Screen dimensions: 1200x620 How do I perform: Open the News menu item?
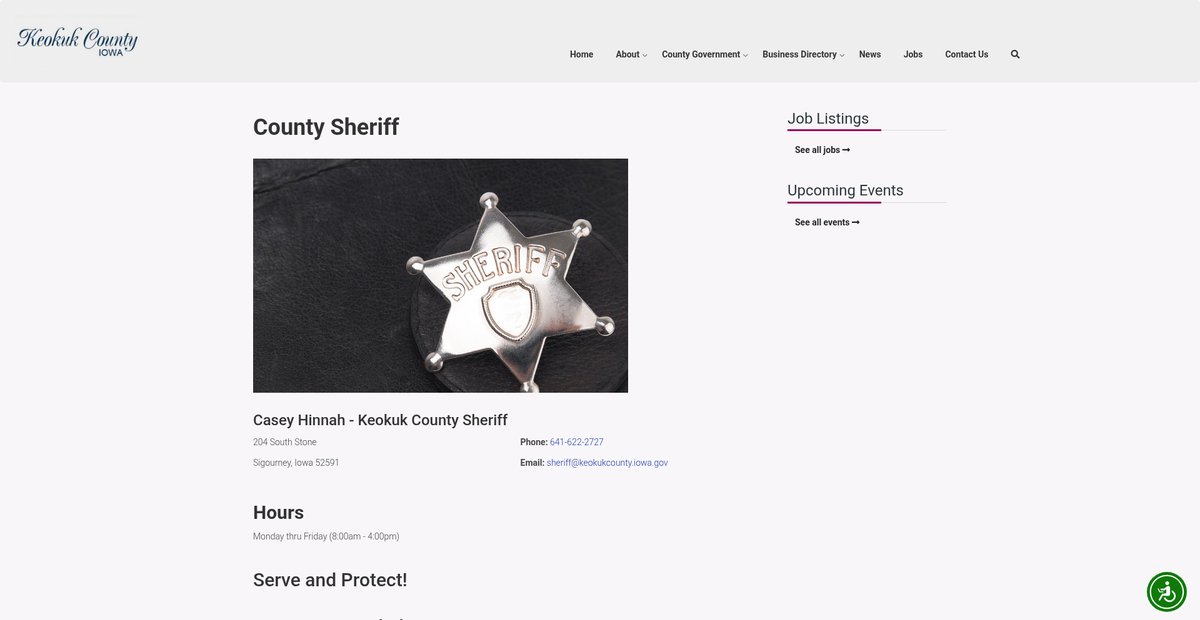coord(870,54)
